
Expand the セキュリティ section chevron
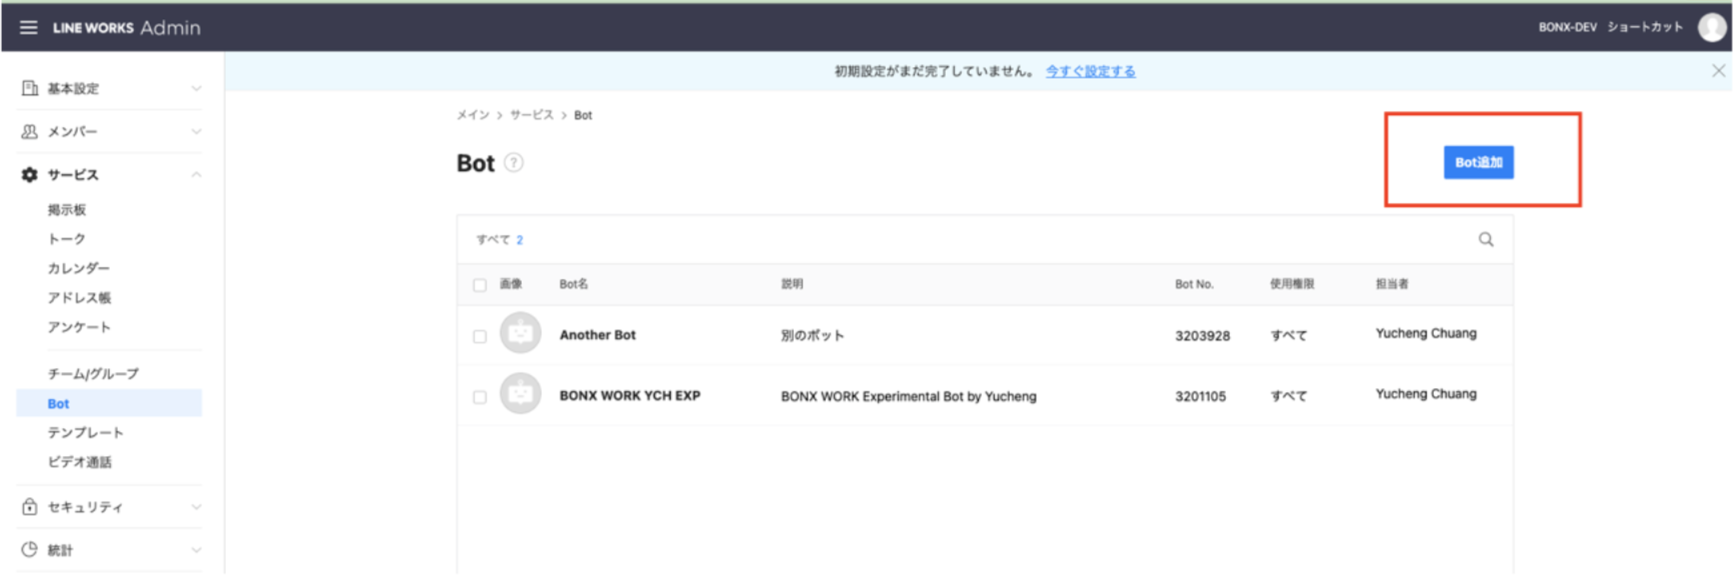[x=196, y=507]
